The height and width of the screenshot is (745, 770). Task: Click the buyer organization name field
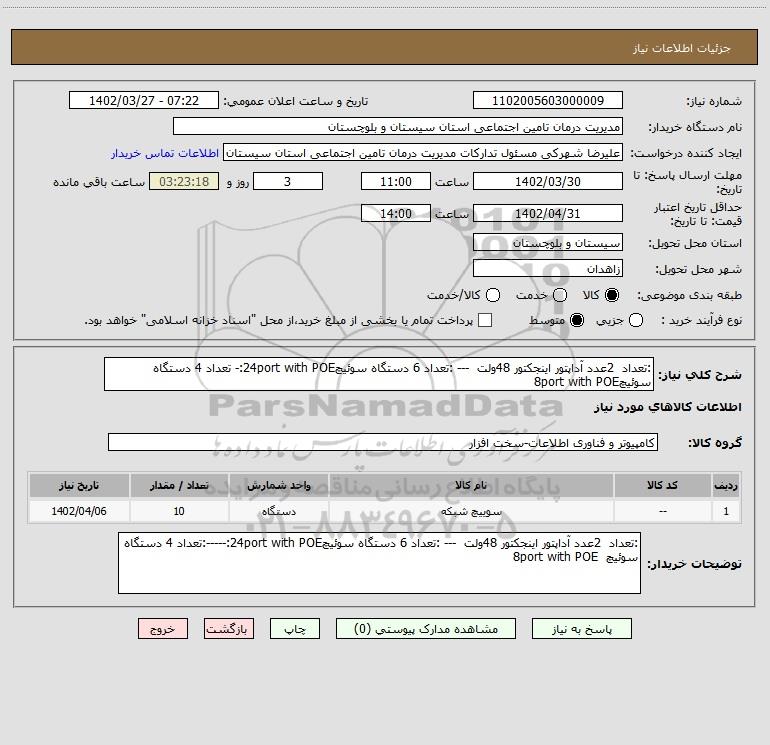pos(398,127)
